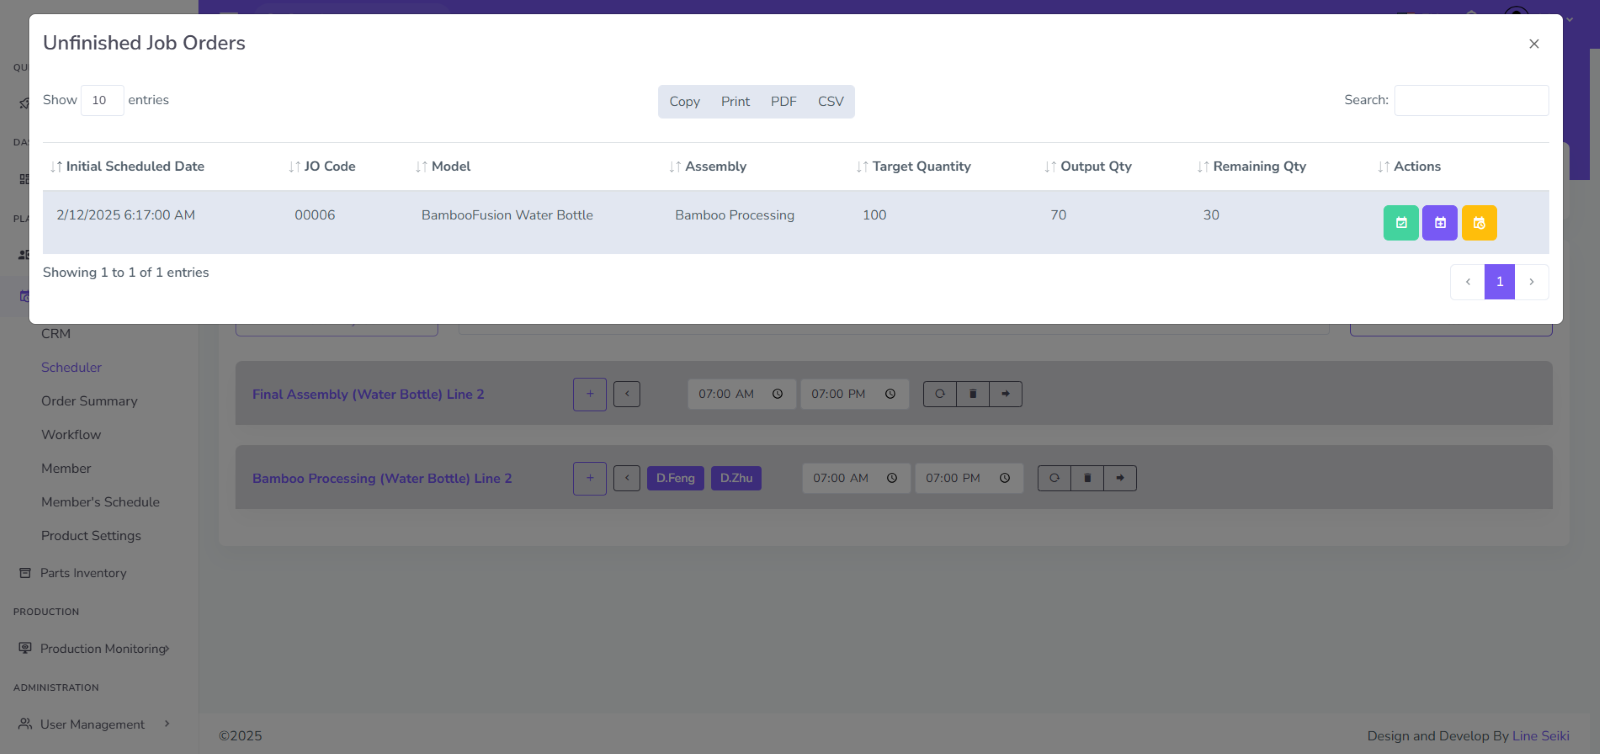
Task: Sort table by Target Quantity header
Action: pyautogui.click(x=920, y=167)
